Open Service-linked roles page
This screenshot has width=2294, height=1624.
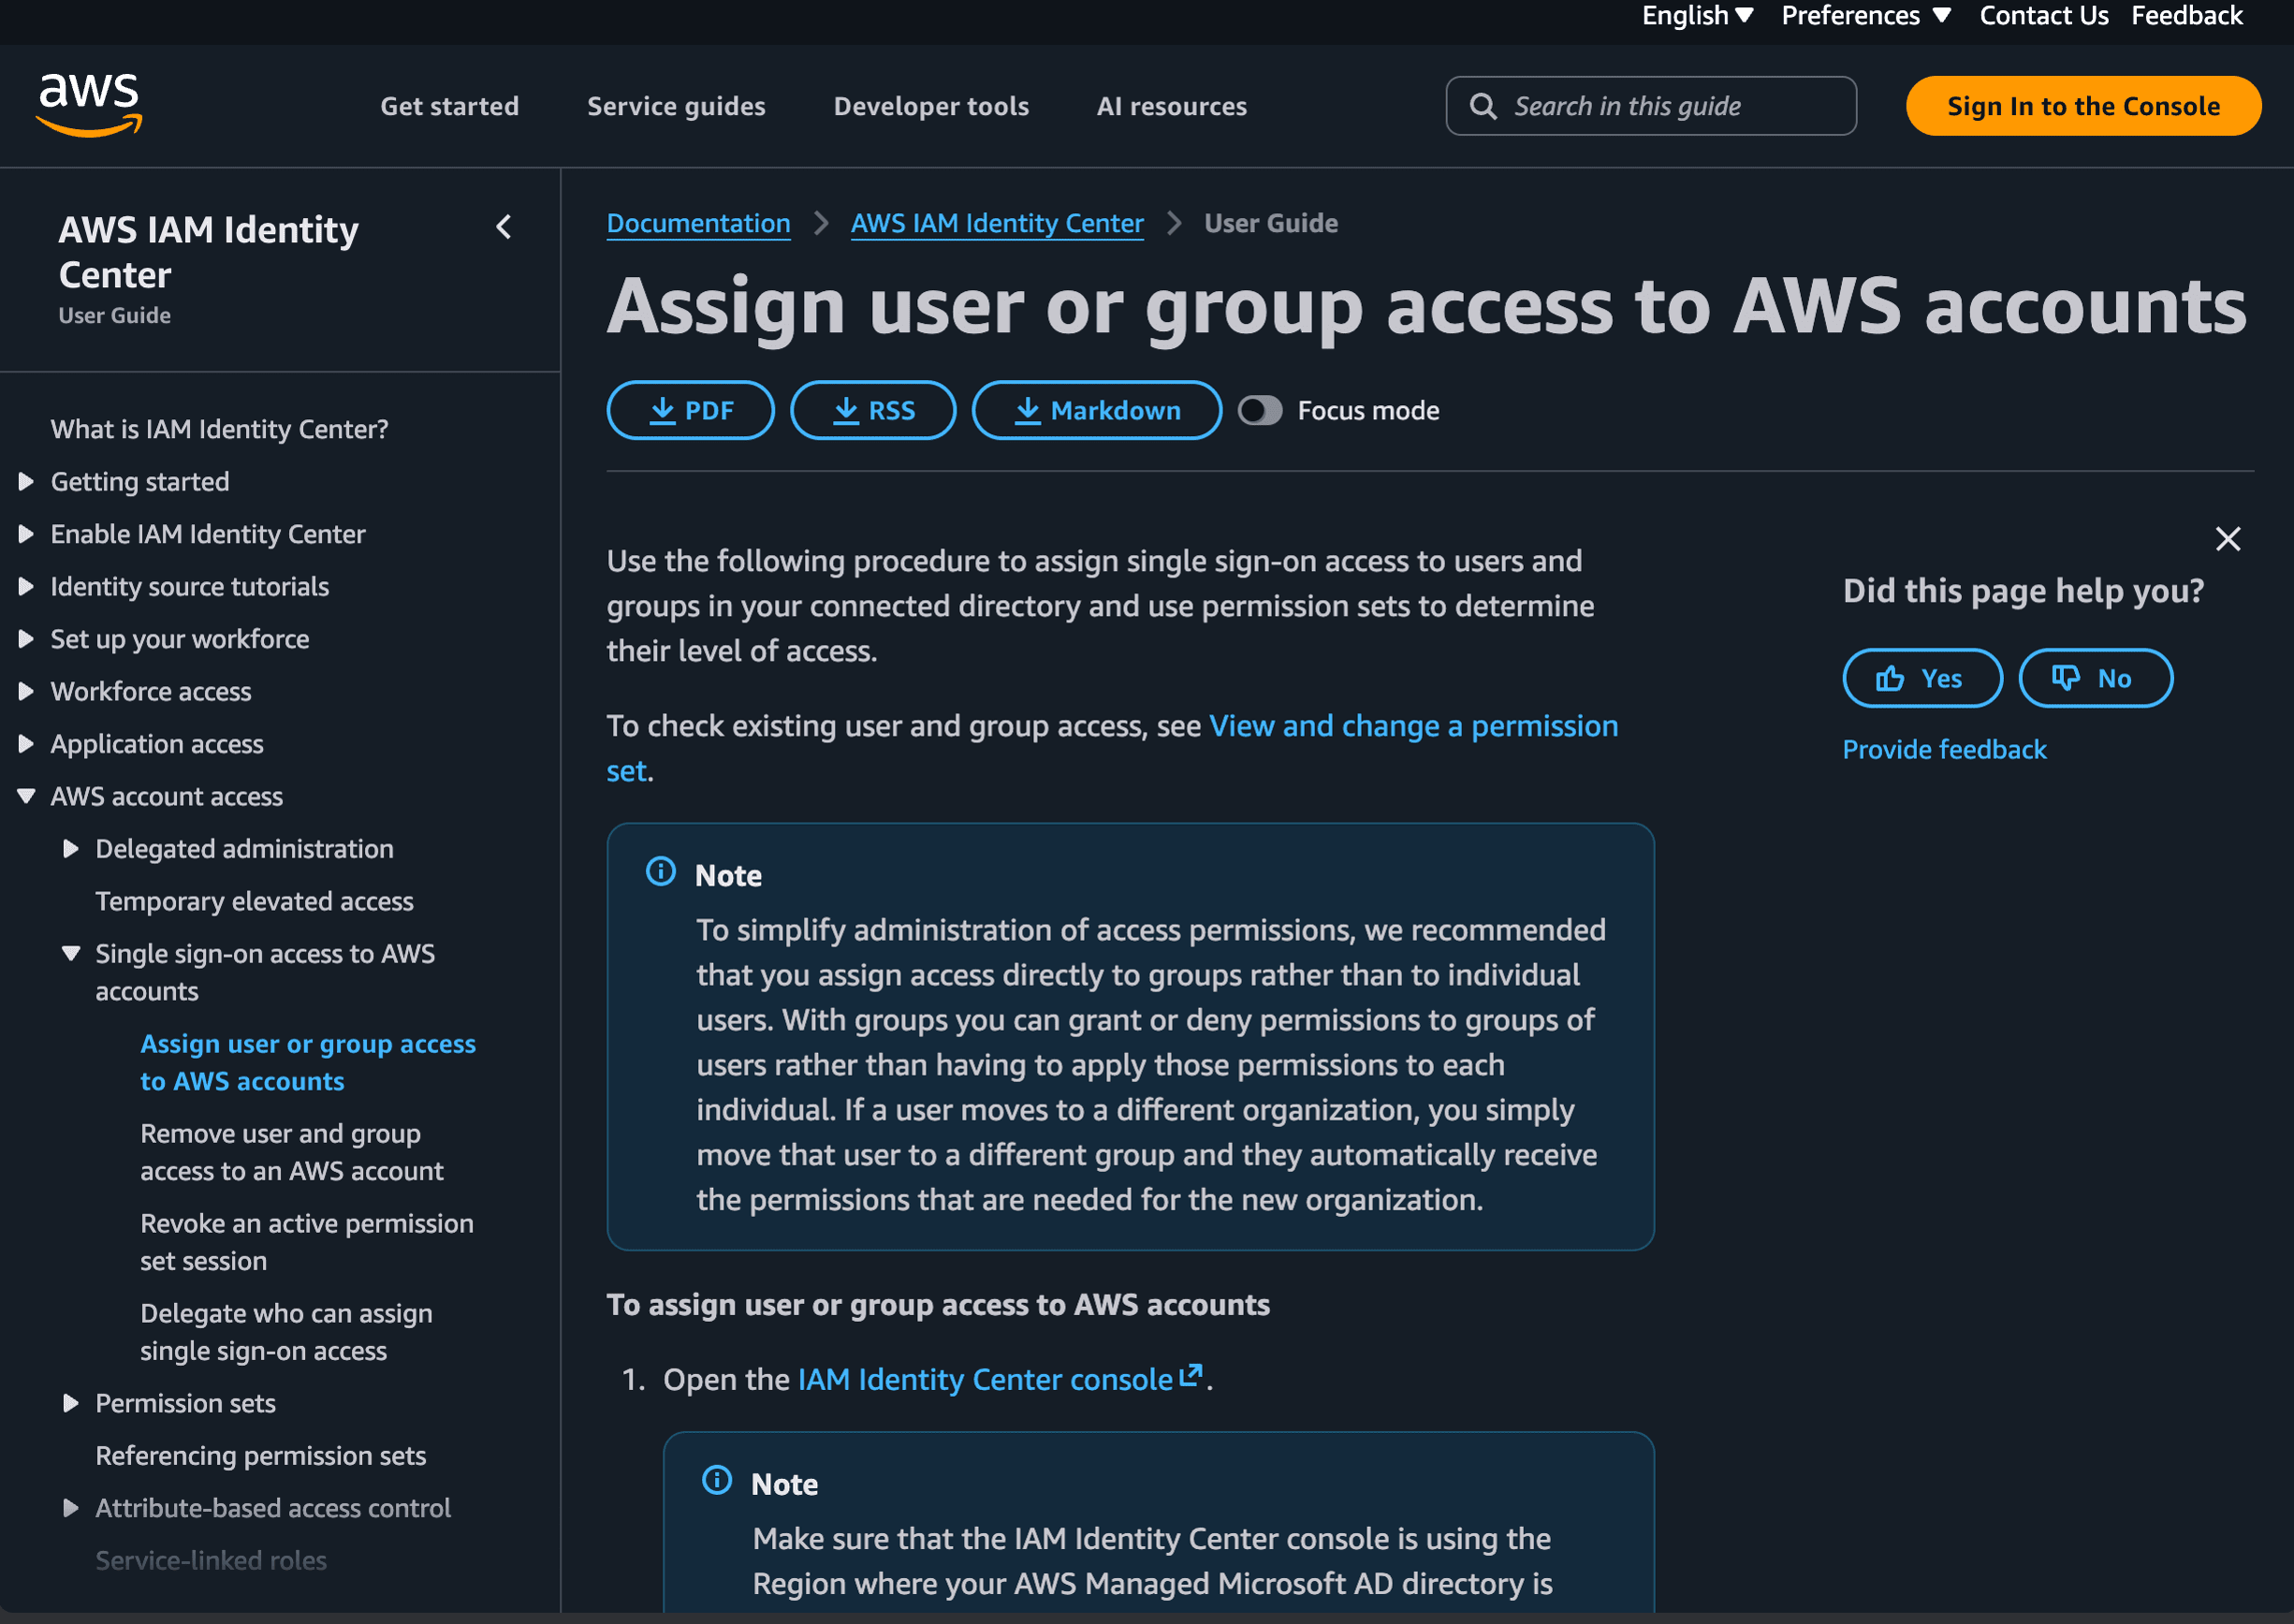tap(211, 1561)
